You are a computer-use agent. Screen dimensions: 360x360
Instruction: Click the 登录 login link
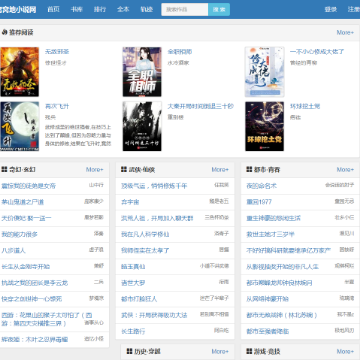coord(331,9)
